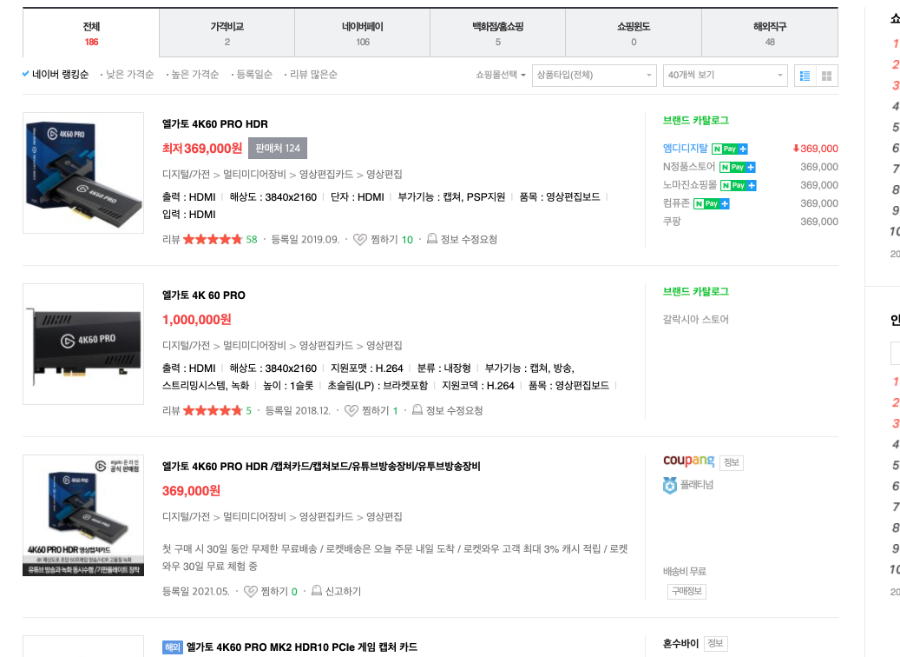The height and width of the screenshot is (657, 900).
Task: Open 40개씩 보기 dropdown
Action: pyautogui.click(x=725, y=75)
